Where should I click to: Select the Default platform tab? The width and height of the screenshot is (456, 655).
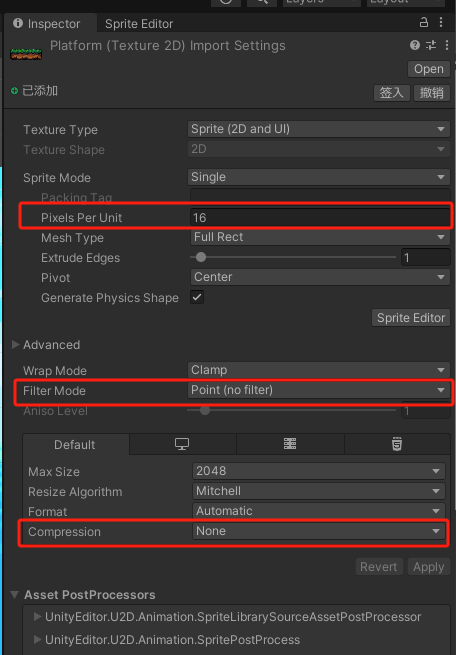(x=75, y=444)
